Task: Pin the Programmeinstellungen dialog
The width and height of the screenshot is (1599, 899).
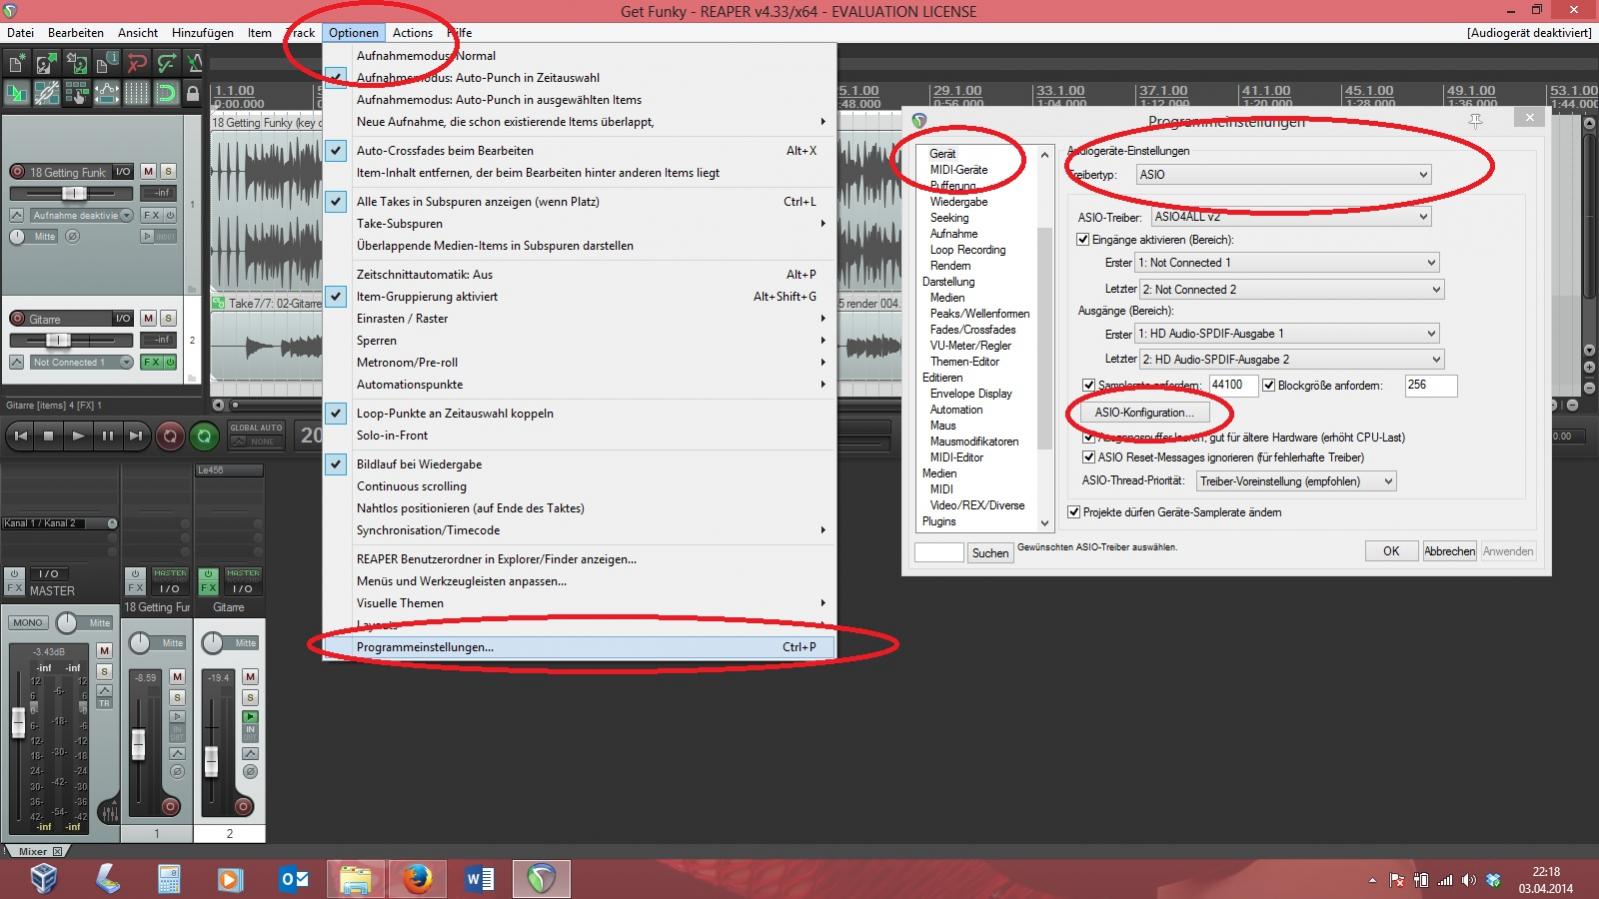Action: [x=1475, y=120]
